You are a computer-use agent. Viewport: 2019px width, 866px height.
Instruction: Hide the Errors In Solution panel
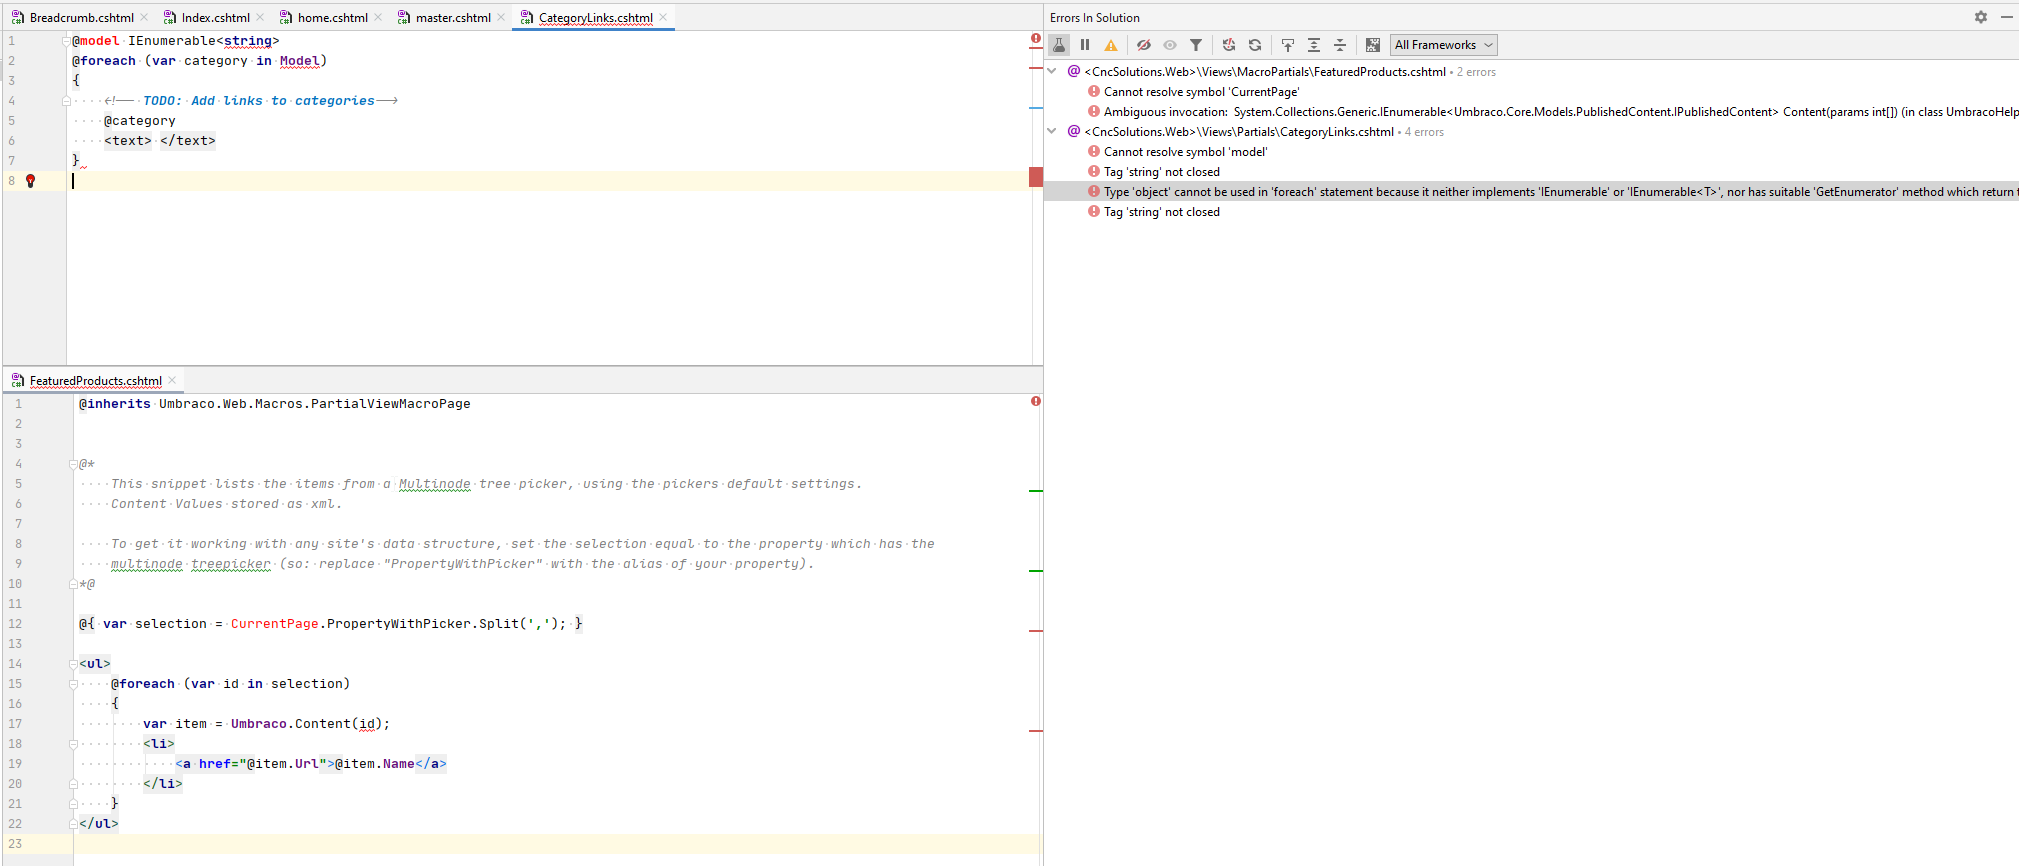click(2007, 17)
